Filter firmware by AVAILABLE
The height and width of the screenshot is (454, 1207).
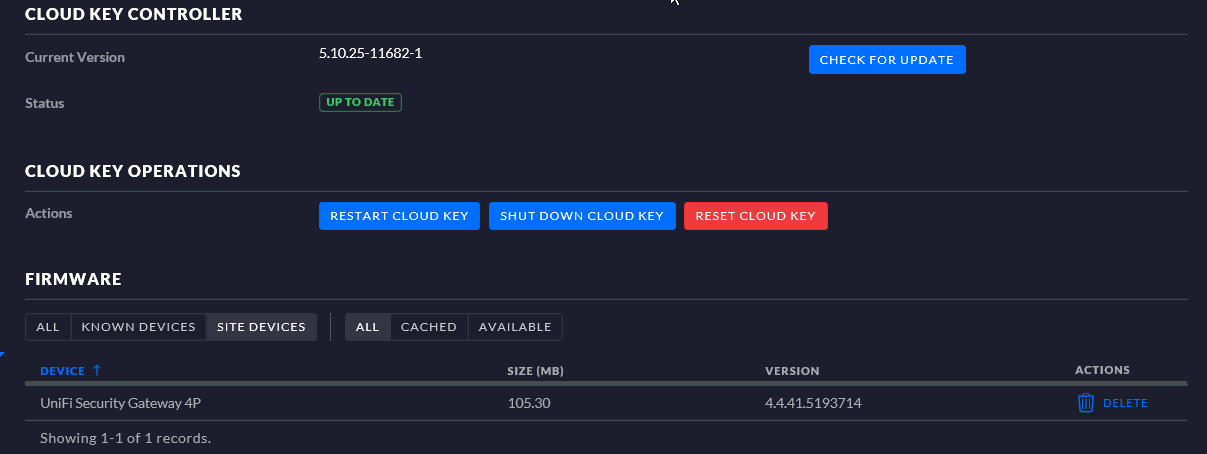[x=514, y=327]
